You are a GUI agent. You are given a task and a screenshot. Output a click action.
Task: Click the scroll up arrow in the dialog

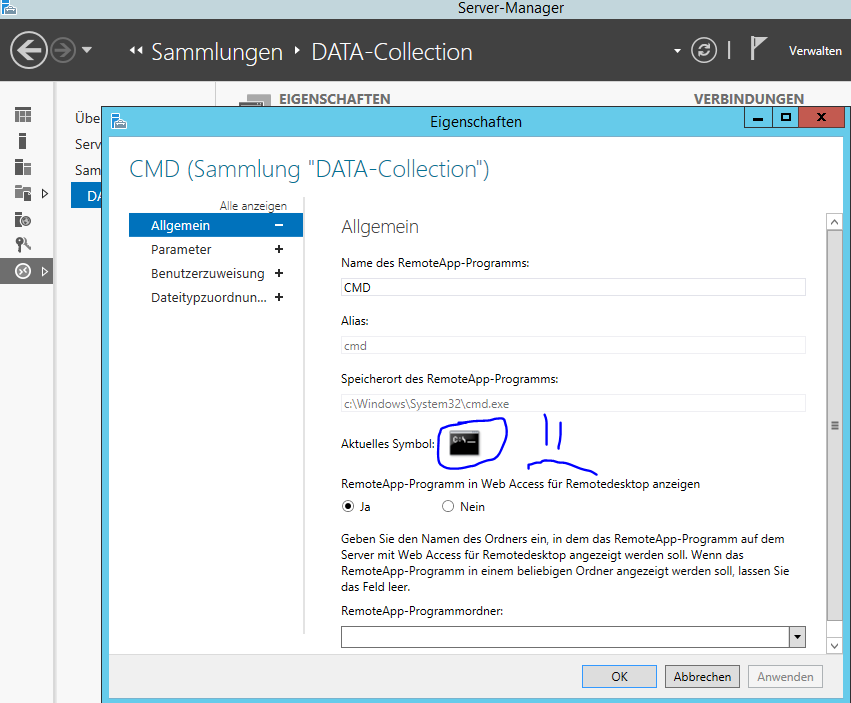coord(834,221)
